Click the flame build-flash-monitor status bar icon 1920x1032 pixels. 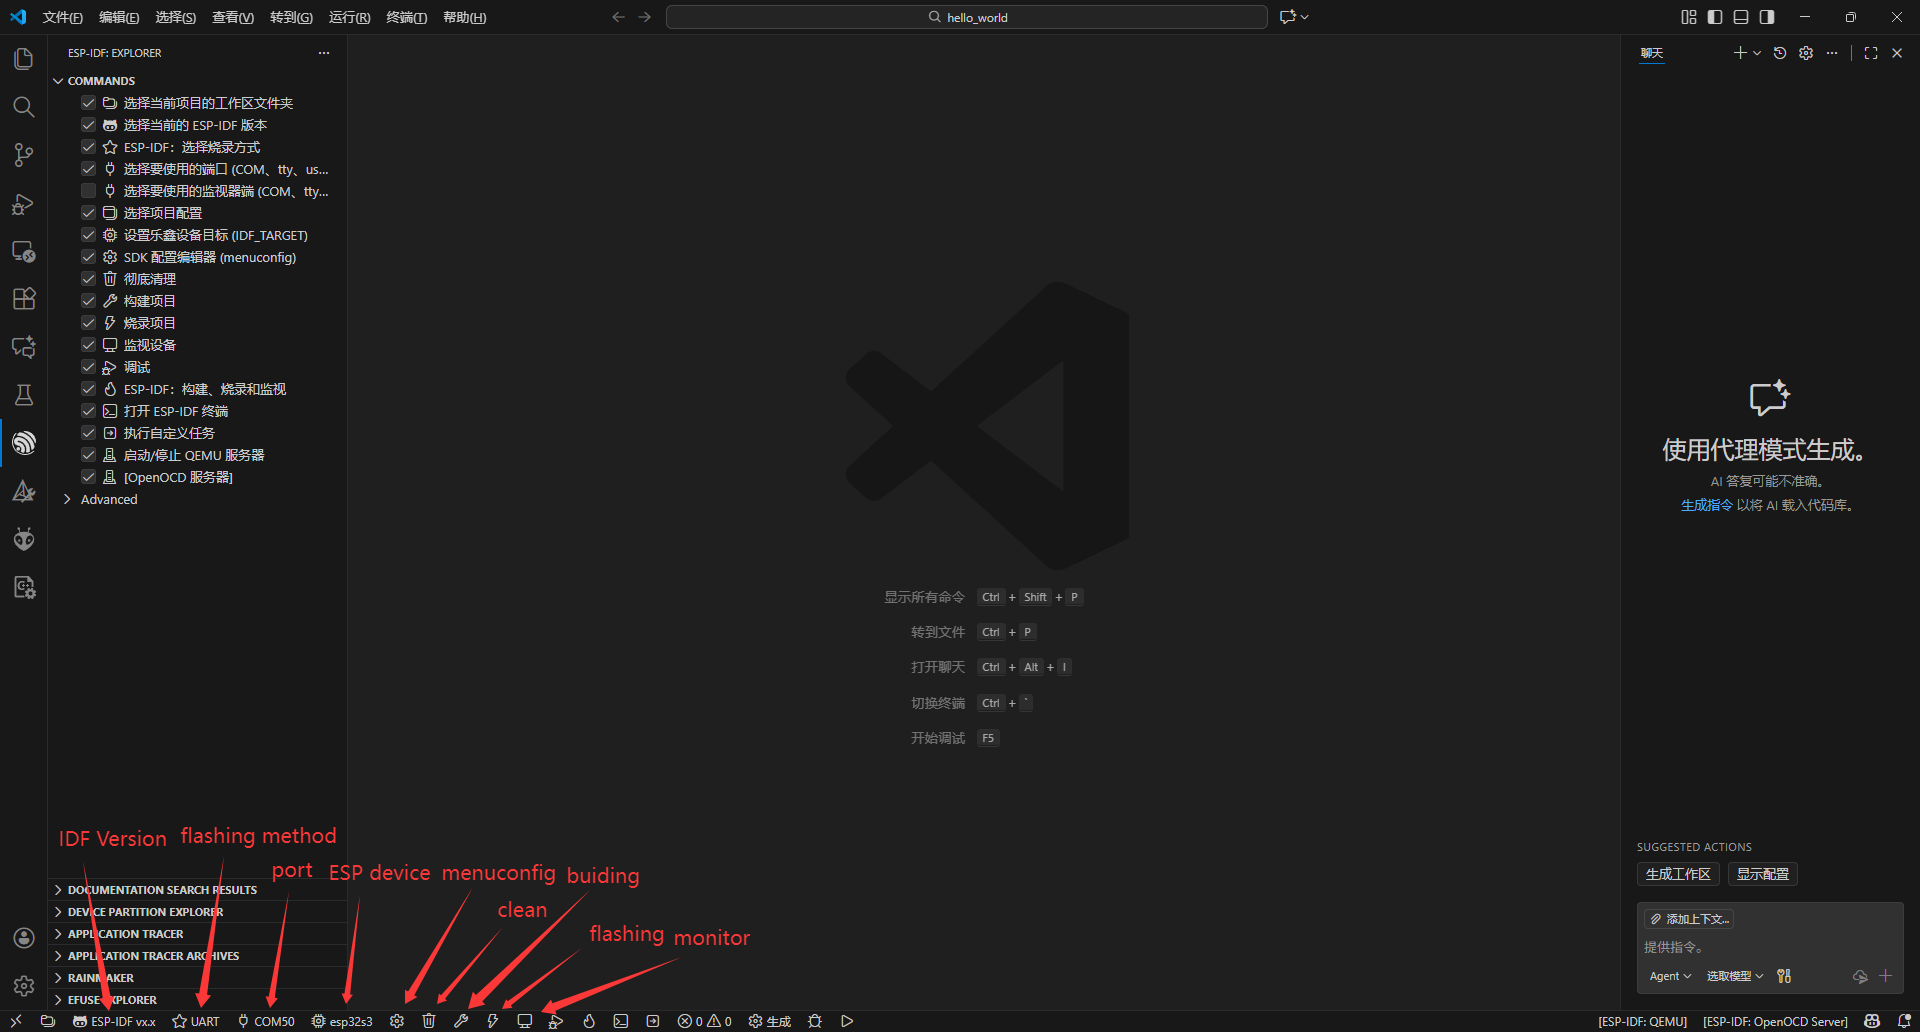click(589, 1021)
